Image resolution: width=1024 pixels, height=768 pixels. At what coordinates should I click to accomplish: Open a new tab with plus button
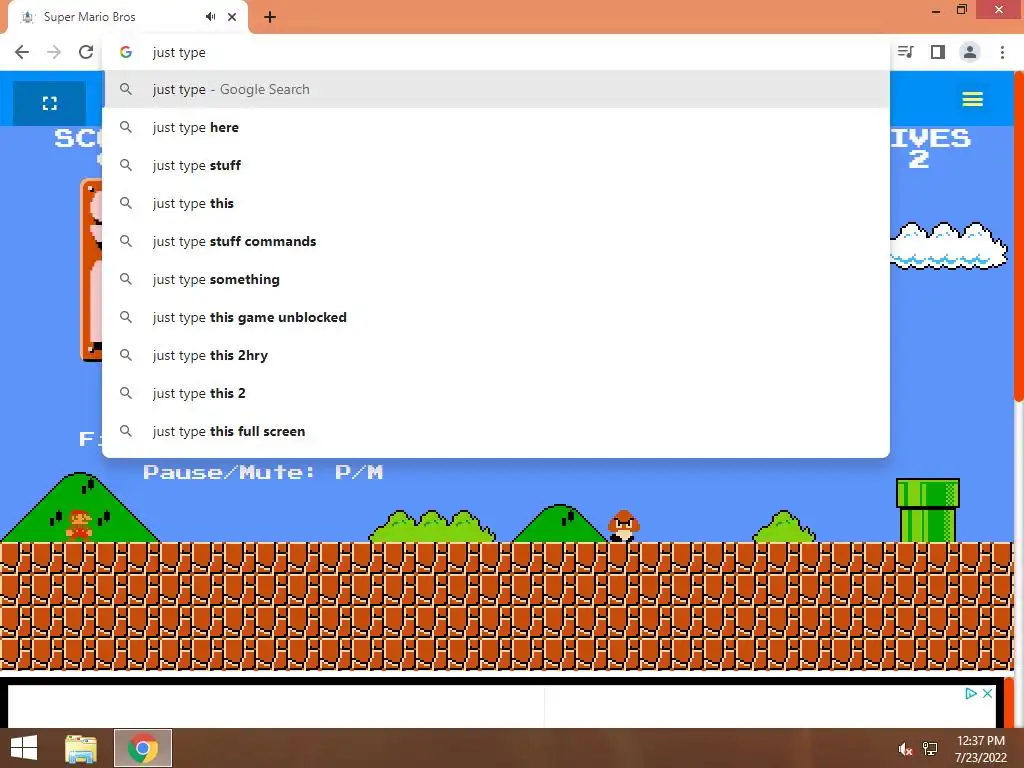(270, 17)
